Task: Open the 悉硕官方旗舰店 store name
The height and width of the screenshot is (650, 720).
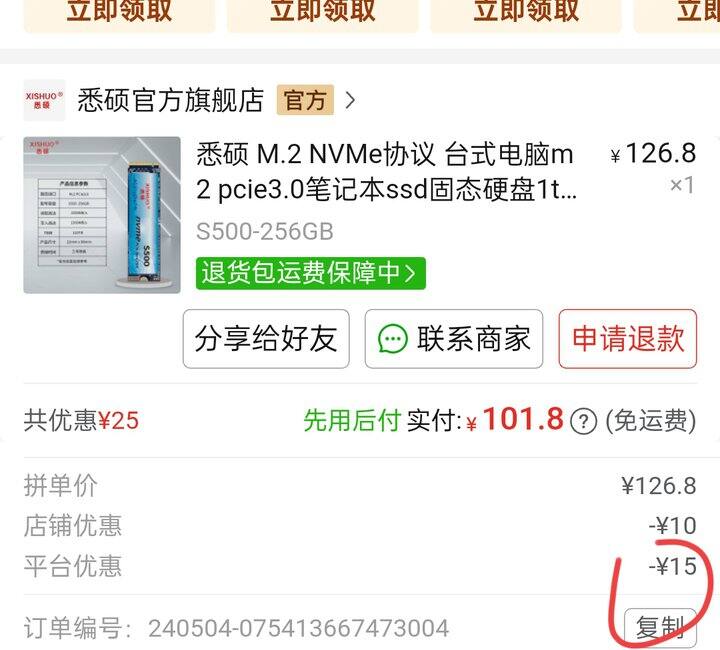Action: 170,100
